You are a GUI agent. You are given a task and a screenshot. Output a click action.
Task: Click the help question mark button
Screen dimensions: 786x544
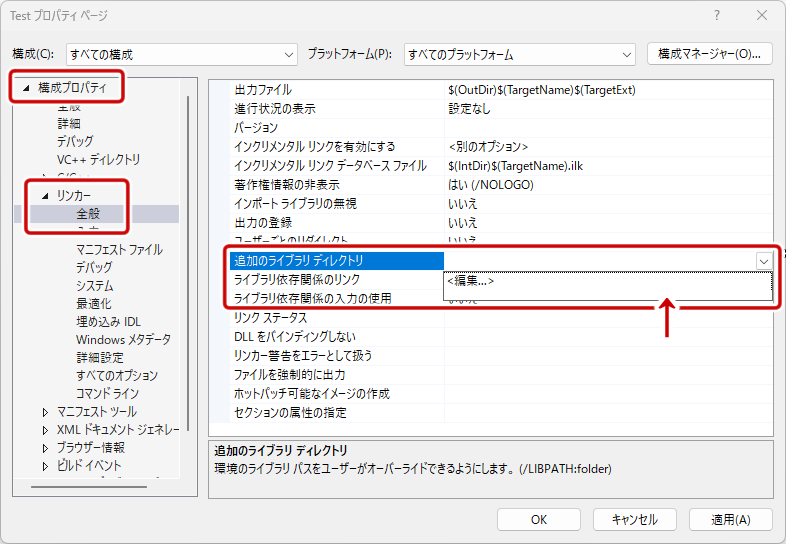pos(717,16)
